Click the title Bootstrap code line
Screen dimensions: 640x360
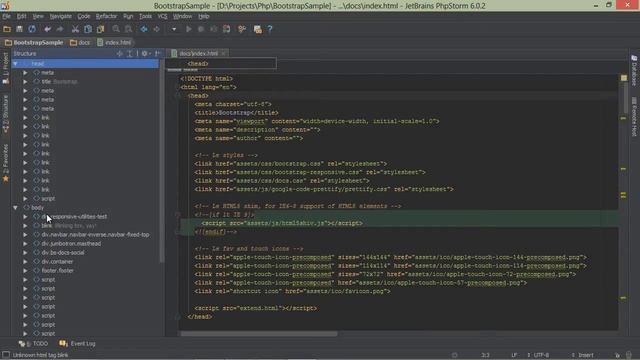236,113
